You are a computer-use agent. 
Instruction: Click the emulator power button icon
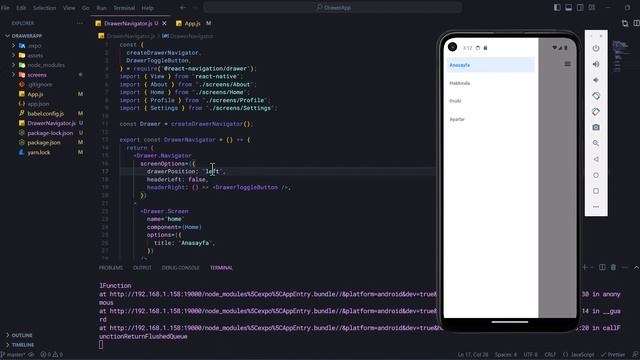click(x=596, y=48)
